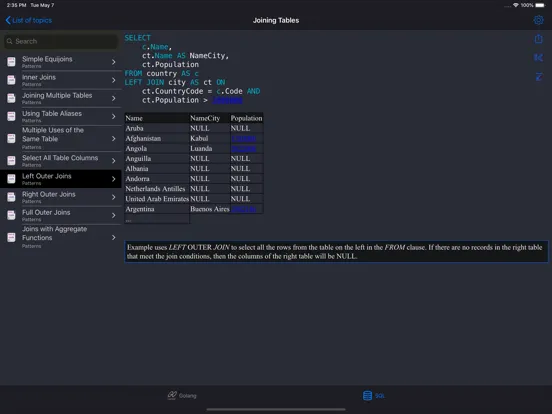Click the Left Outer Joins document icon
The height and width of the screenshot is (414, 552).
(11, 179)
